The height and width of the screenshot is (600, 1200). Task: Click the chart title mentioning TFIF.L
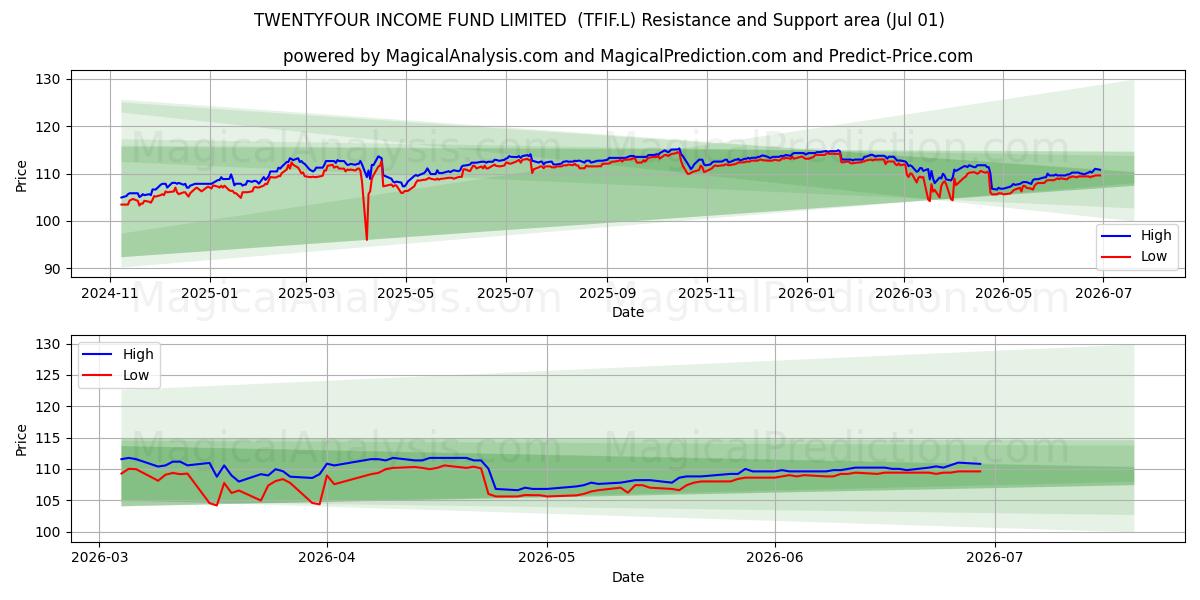(599, 20)
